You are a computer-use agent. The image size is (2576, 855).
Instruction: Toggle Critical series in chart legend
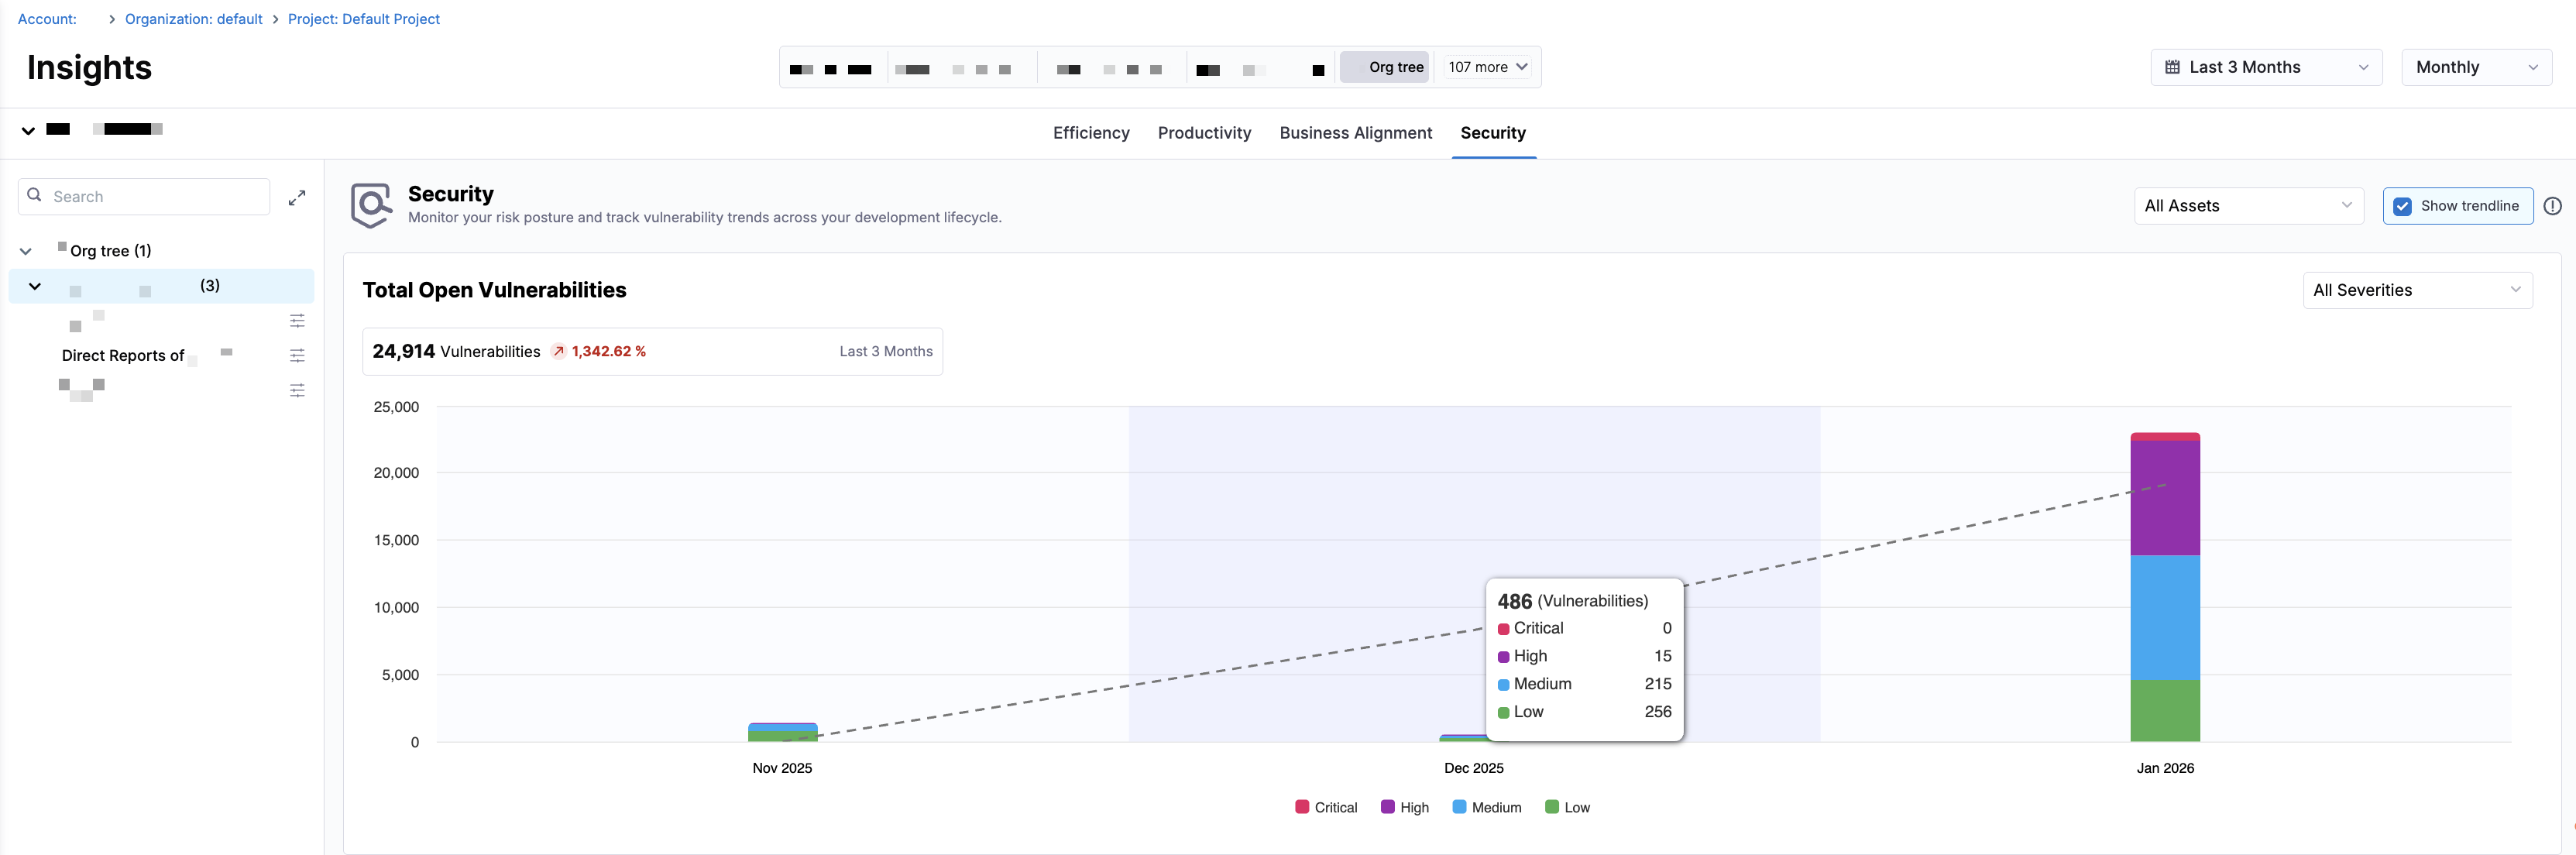point(1326,807)
